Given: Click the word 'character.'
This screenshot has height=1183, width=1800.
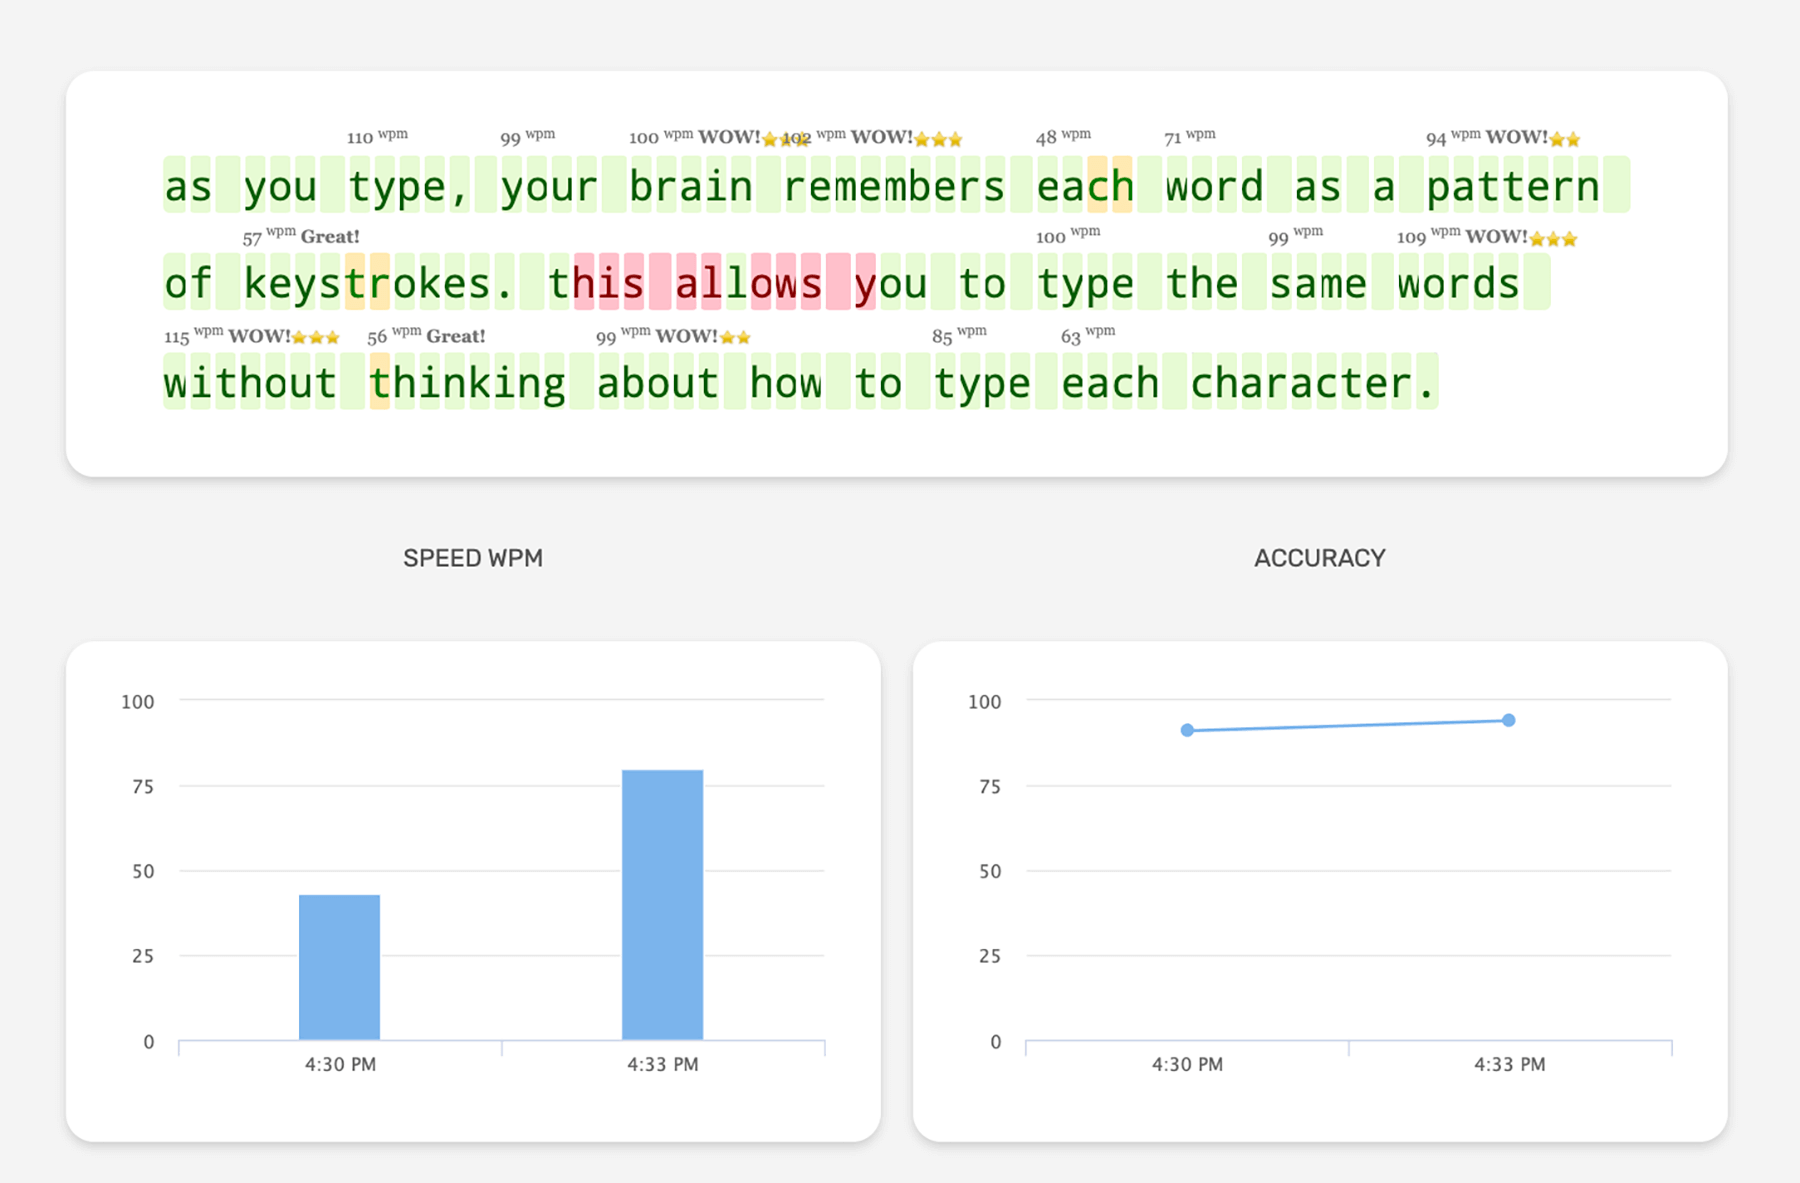Looking at the screenshot, I should 1314,383.
